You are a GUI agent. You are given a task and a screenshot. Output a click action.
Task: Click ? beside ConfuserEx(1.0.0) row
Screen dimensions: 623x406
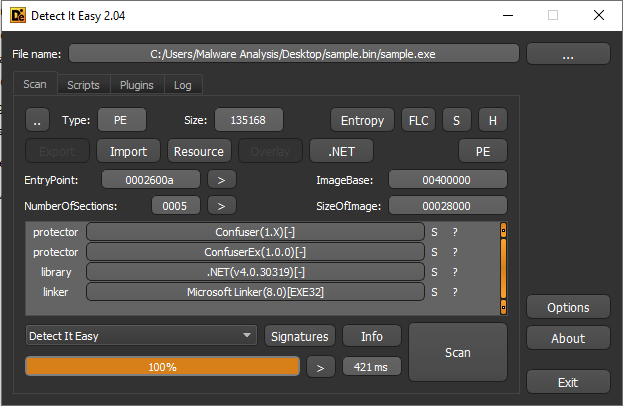click(x=455, y=252)
